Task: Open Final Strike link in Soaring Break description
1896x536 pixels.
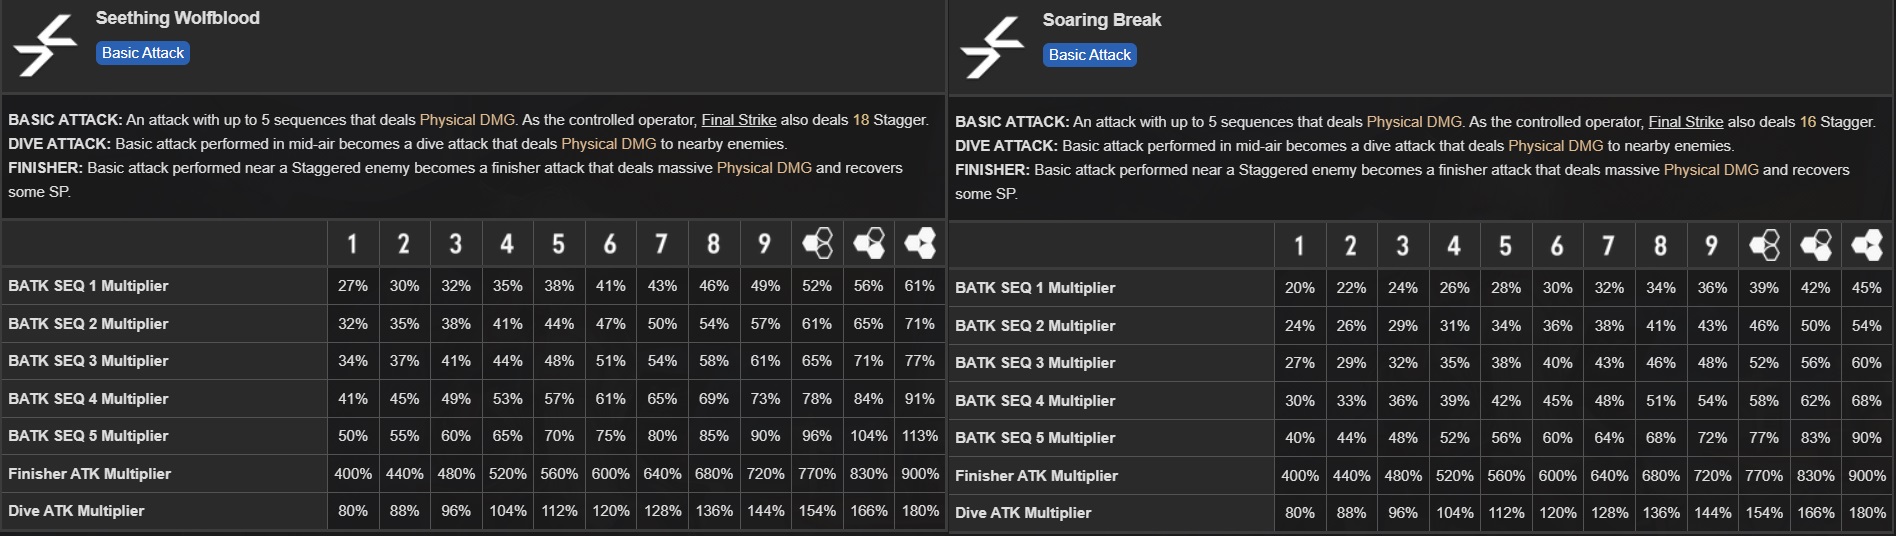Action: (x=1685, y=122)
